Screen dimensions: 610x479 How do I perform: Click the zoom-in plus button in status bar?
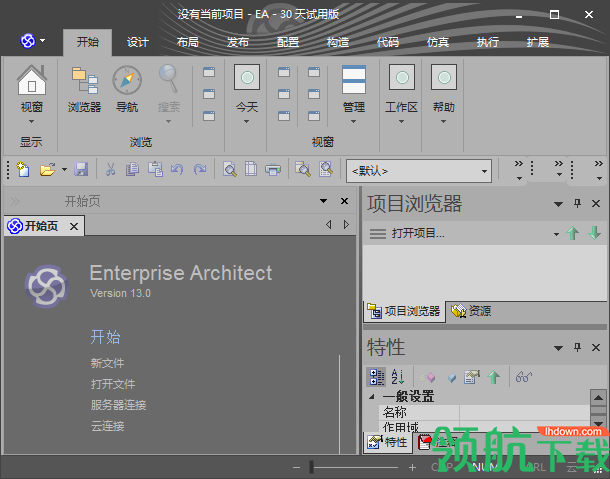click(412, 467)
